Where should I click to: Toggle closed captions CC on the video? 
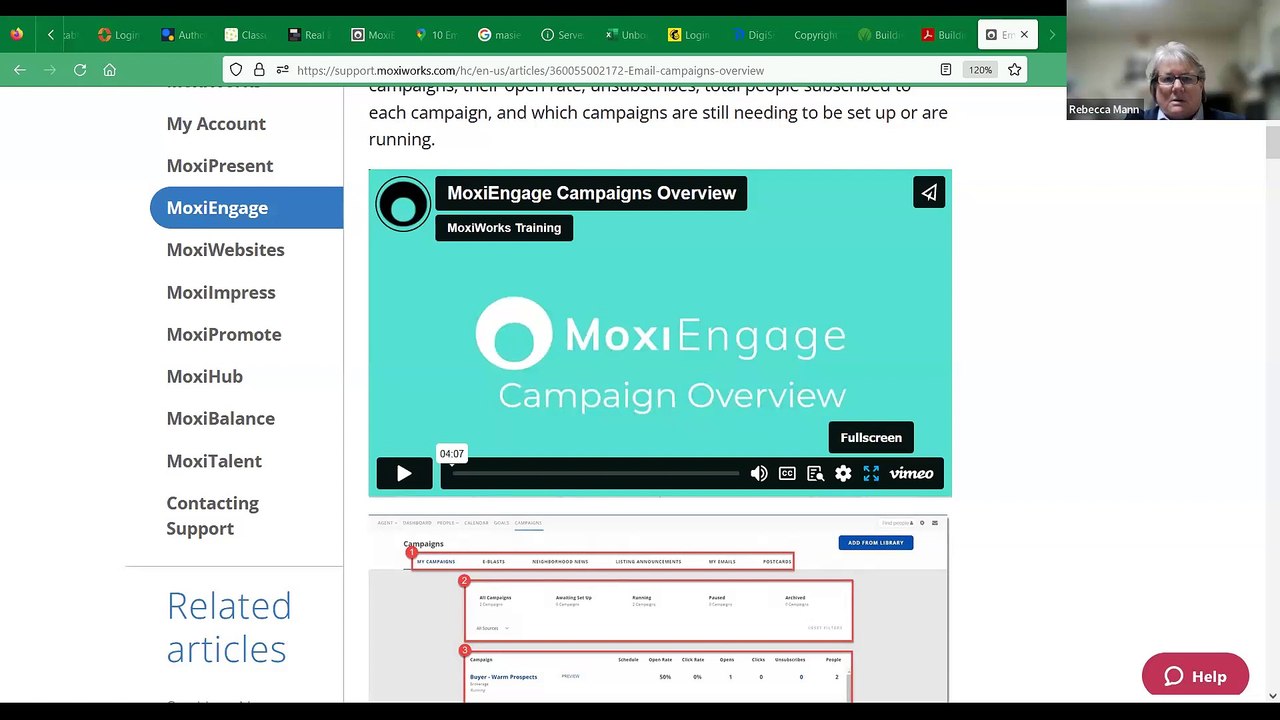[x=787, y=474]
